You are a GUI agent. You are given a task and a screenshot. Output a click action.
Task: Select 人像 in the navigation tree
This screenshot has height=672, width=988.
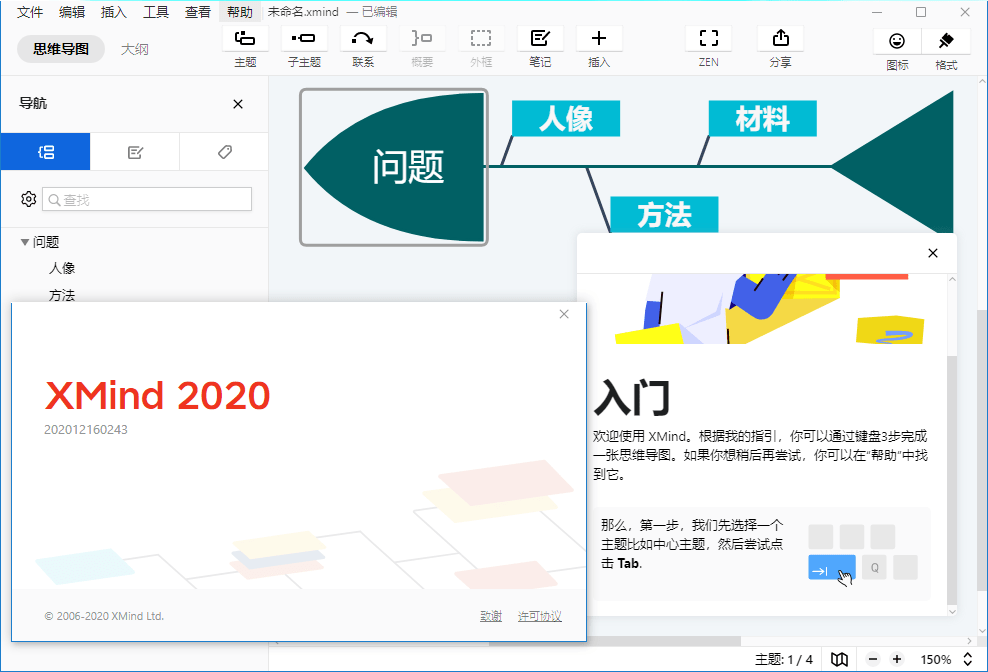(x=62, y=269)
